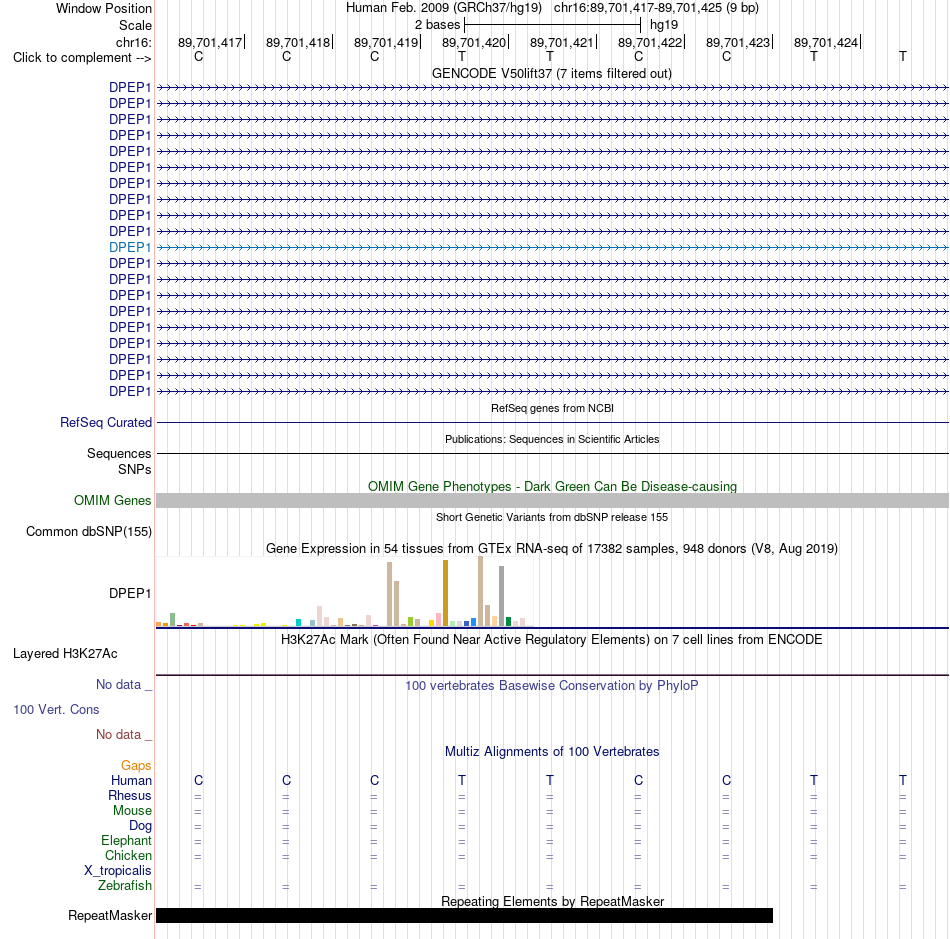Image resolution: width=950 pixels, height=939 pixels.
Task: Select the Scale track label
Action: pyautogui.click(x=135, y=25)
